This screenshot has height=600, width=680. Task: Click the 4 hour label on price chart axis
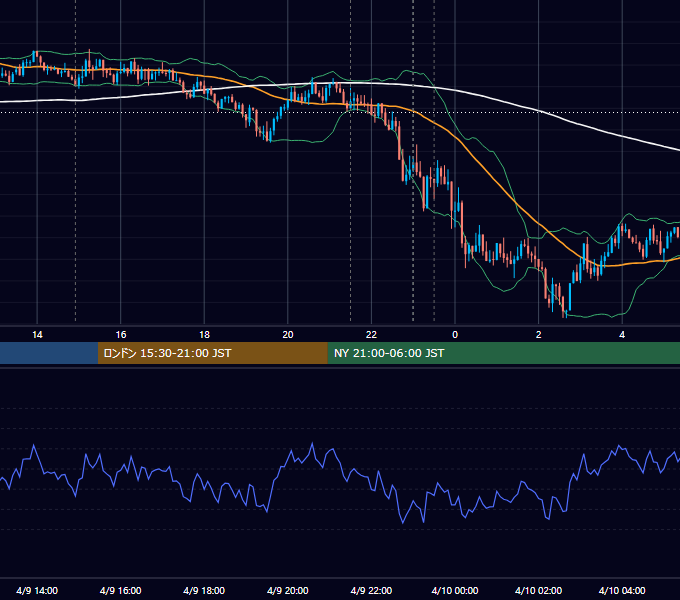pos(622,335)
